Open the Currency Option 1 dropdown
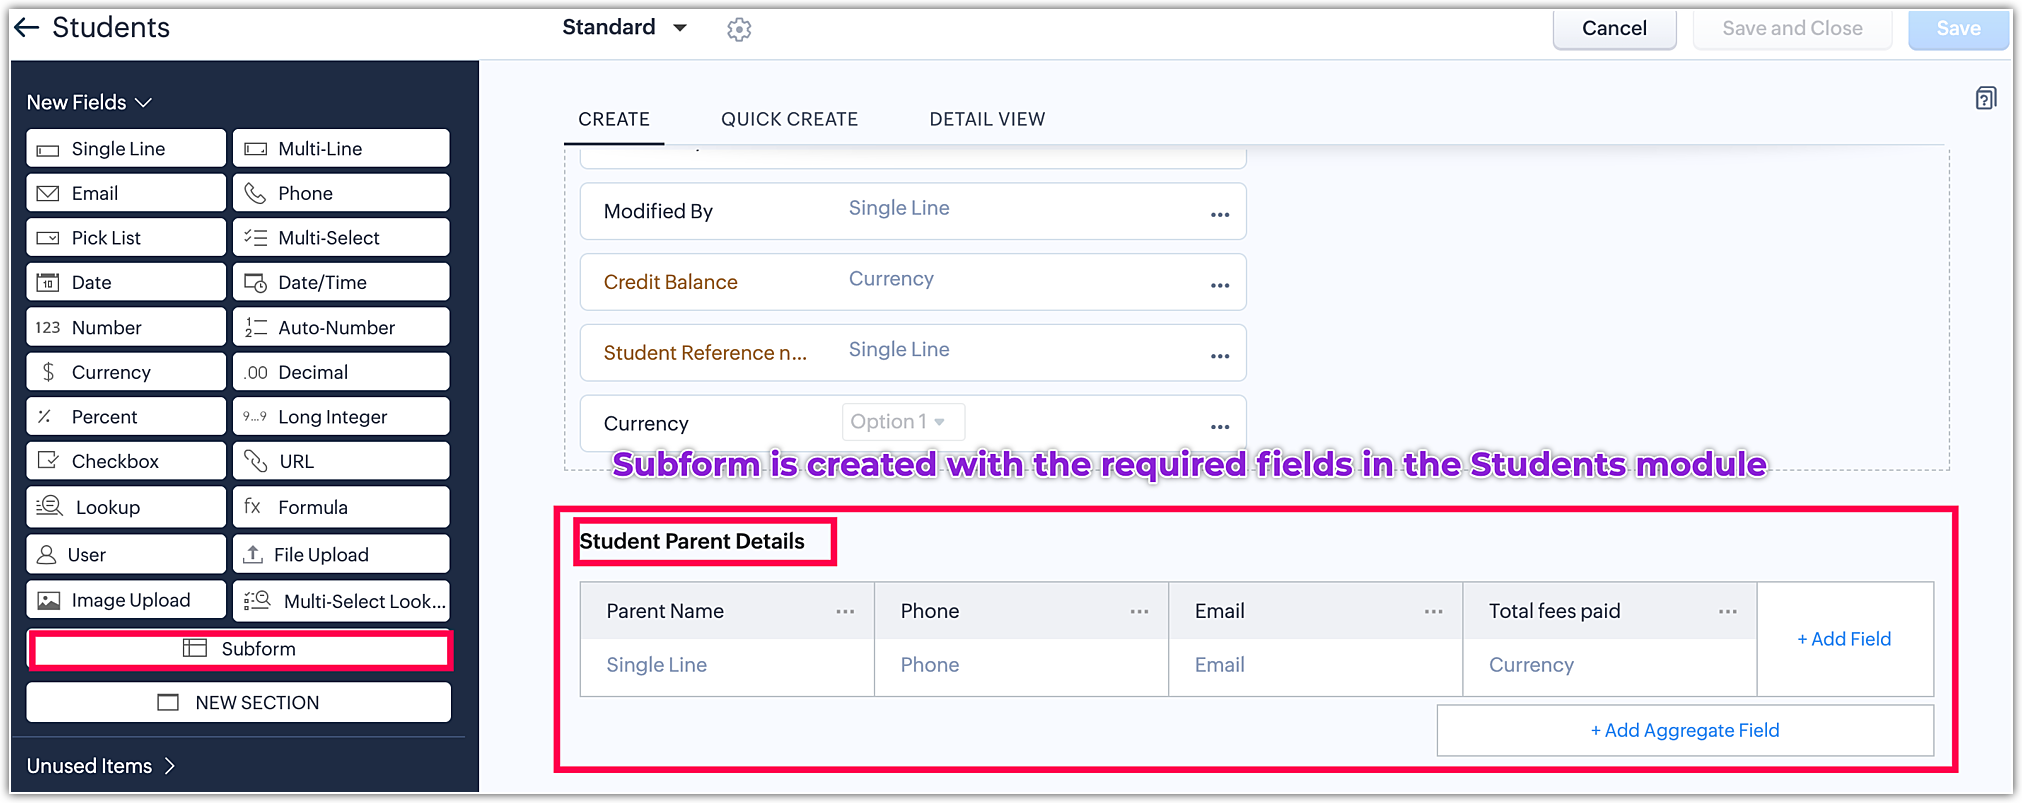The height and width of the screenshot is (803, 2022). tap(903, 422)
